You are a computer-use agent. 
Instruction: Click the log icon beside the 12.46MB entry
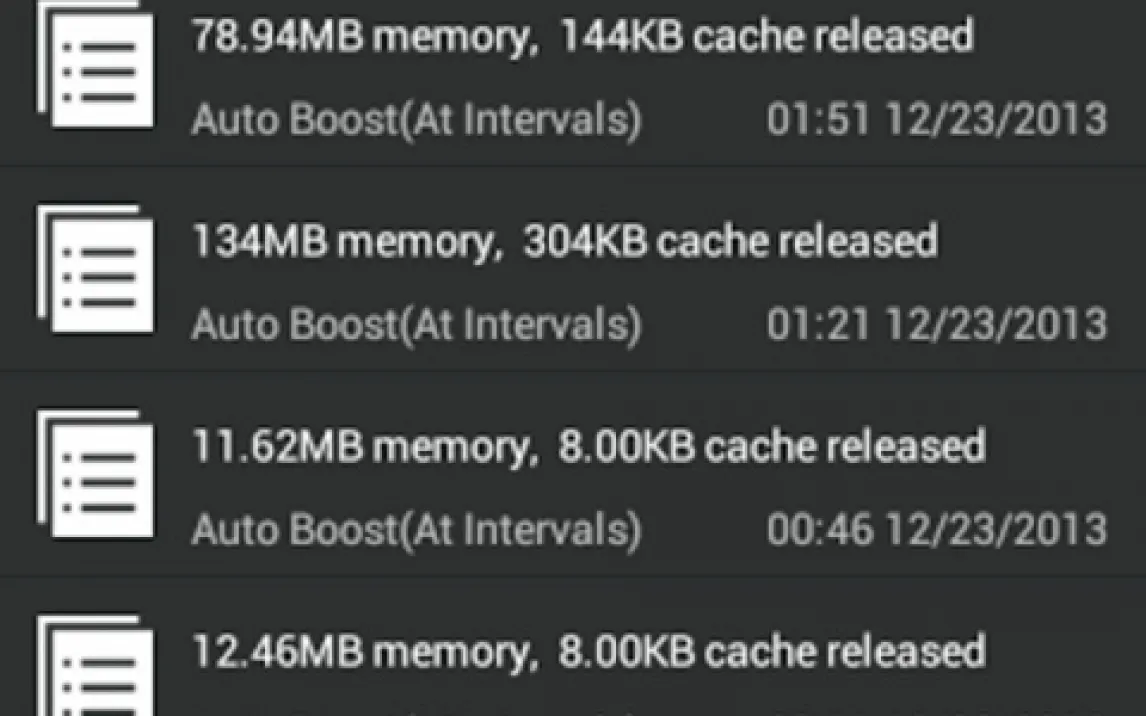[x=96, y=668]
